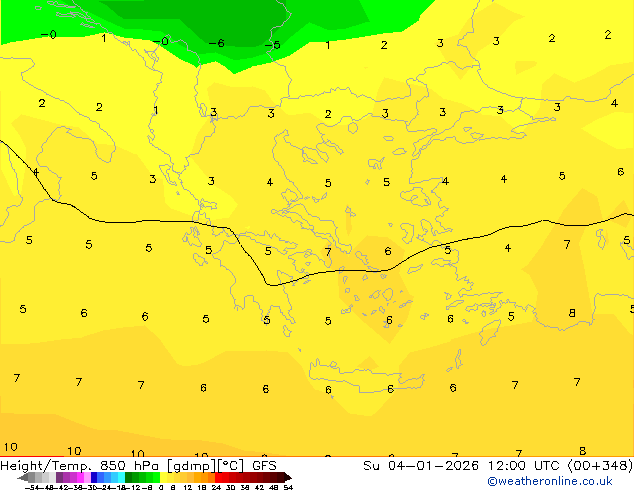Click the "54" legend scale label
The height and width of the screenshot is (490, 634).
288,487
